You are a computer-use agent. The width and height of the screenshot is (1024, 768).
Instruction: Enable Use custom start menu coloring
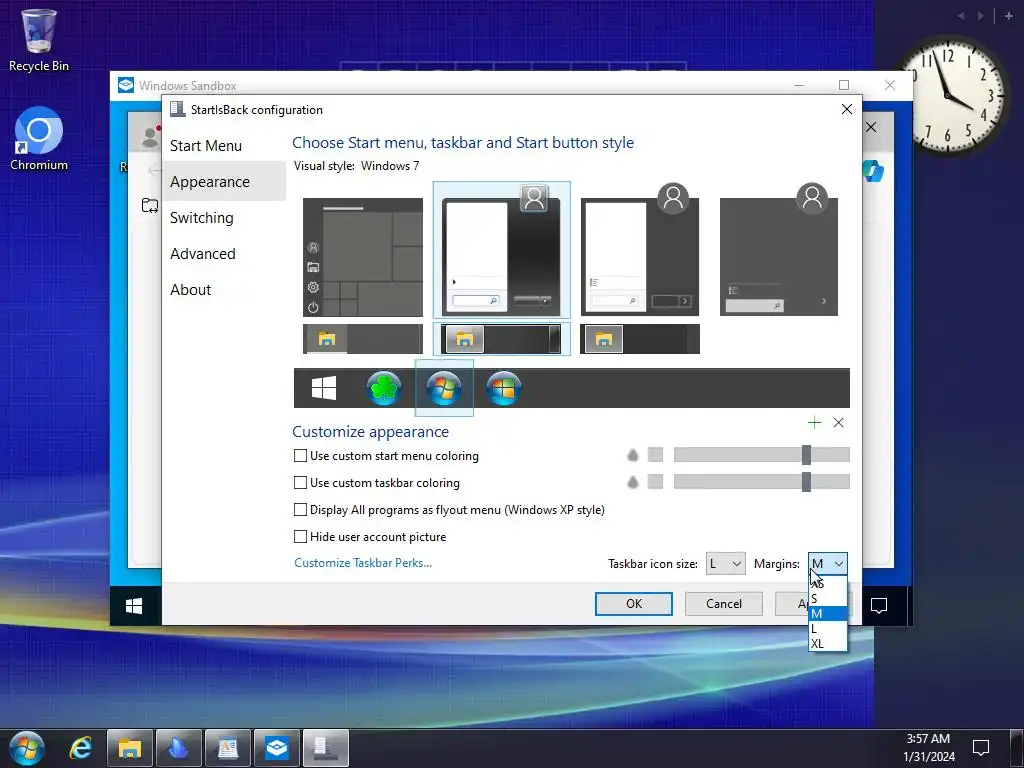point(387,456)
